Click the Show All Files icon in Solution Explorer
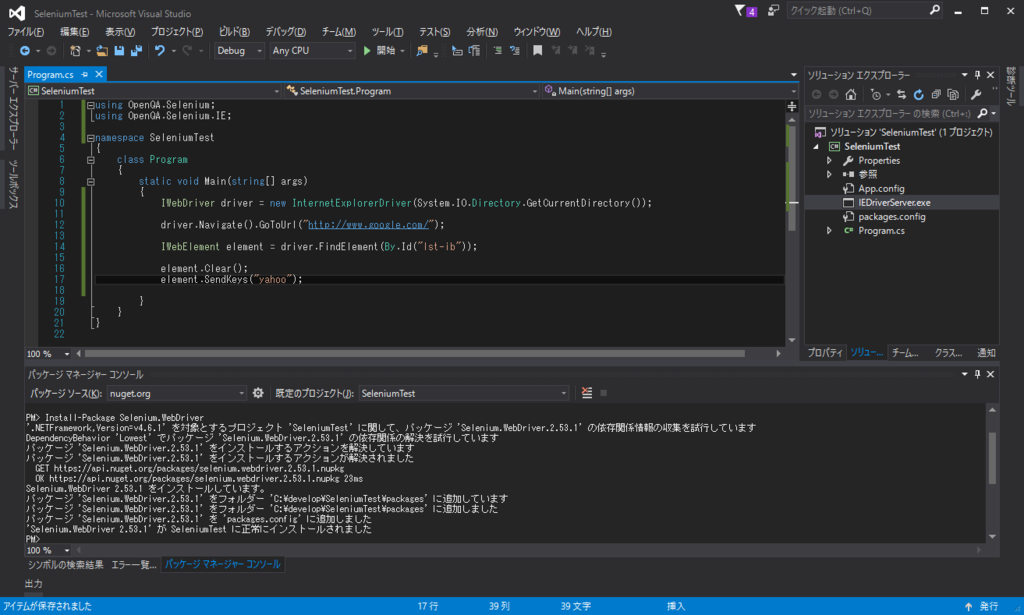1024x615 pixels. (953, 95)
